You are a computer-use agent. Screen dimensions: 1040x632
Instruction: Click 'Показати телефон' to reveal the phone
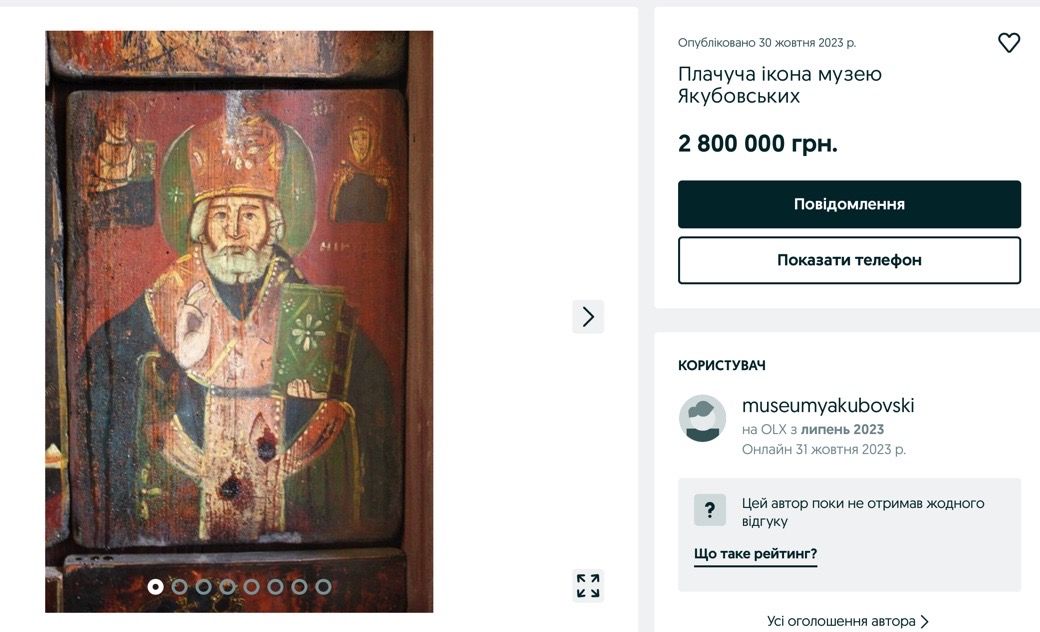click(x=849, y=259)
